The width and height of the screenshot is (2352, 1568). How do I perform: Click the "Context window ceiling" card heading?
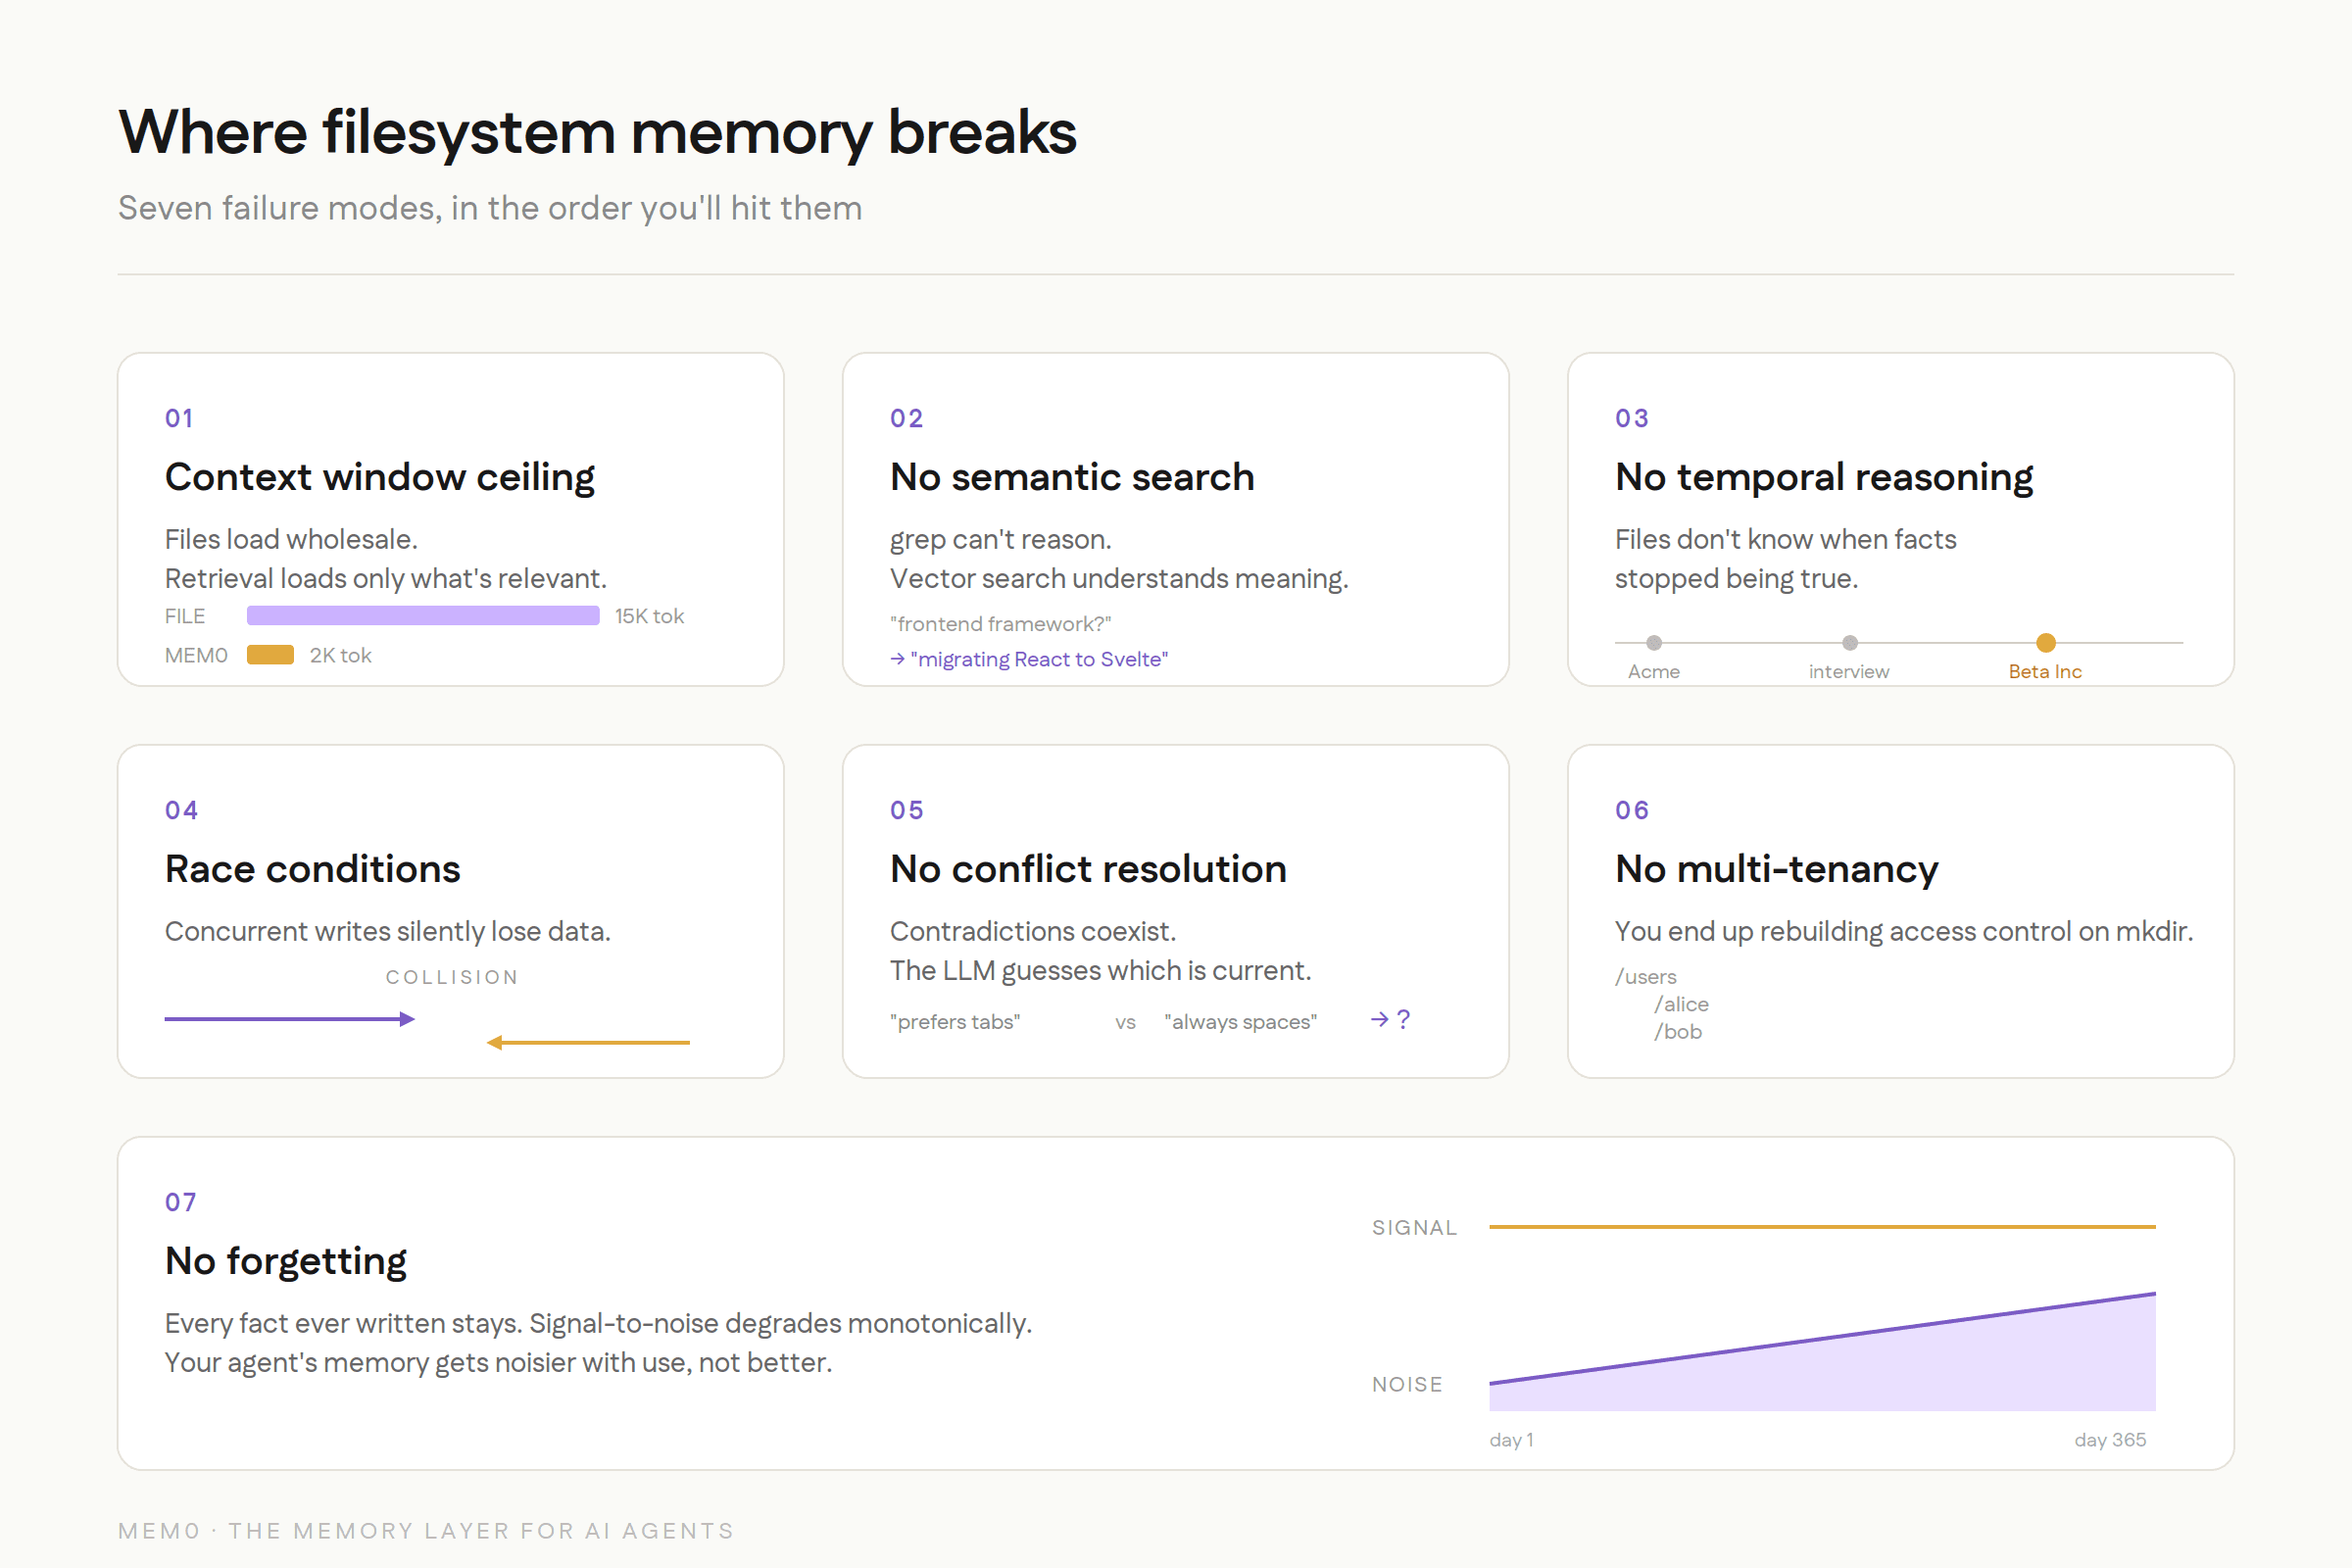tap(379, 477)
